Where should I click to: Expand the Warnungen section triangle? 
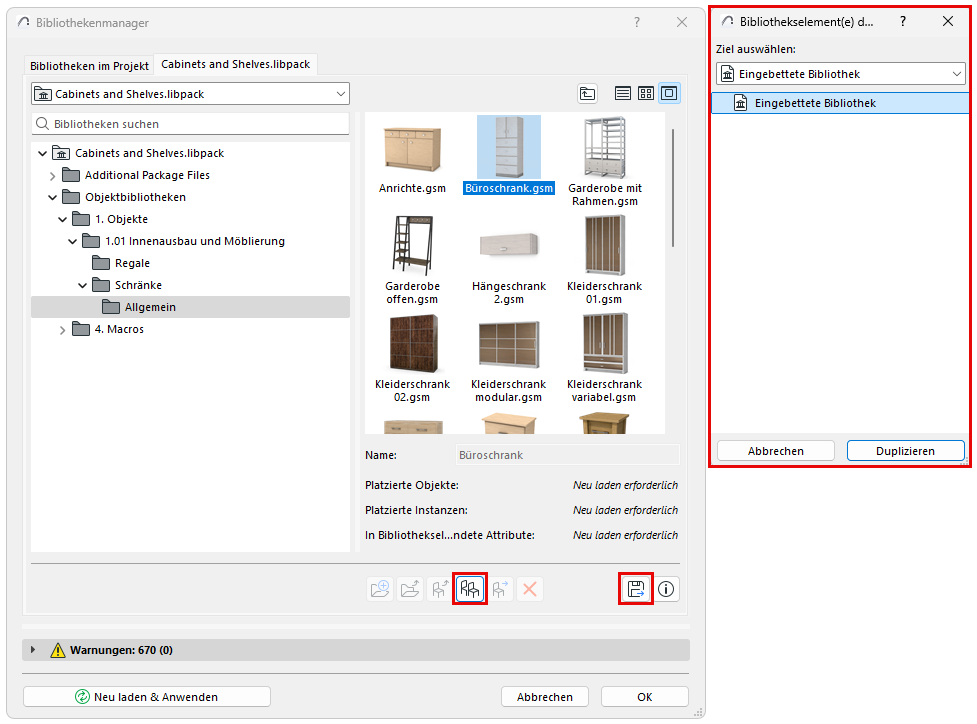(x=32, y=650)
